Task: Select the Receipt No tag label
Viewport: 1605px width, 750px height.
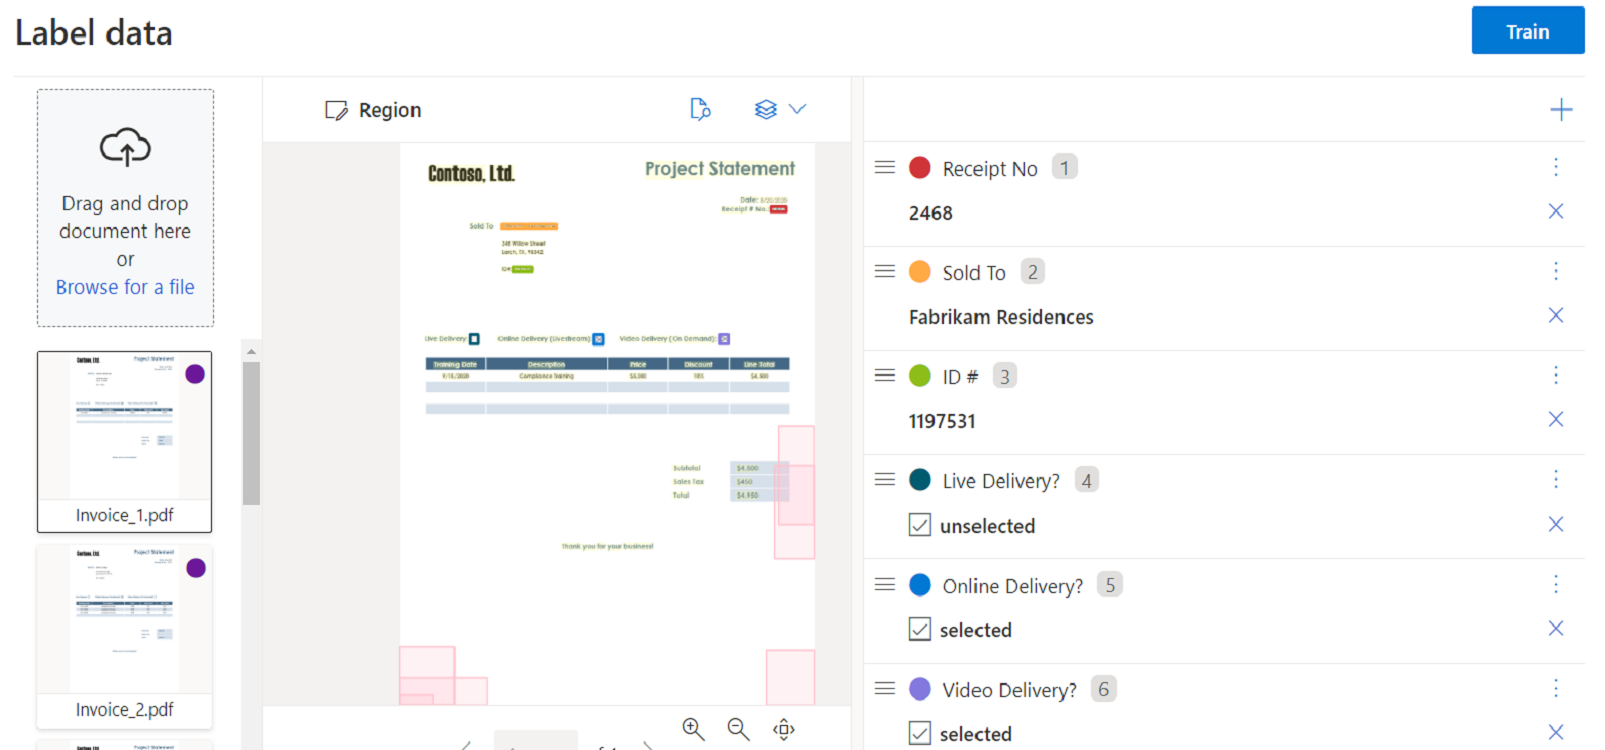Action: (x=990, y=169)
